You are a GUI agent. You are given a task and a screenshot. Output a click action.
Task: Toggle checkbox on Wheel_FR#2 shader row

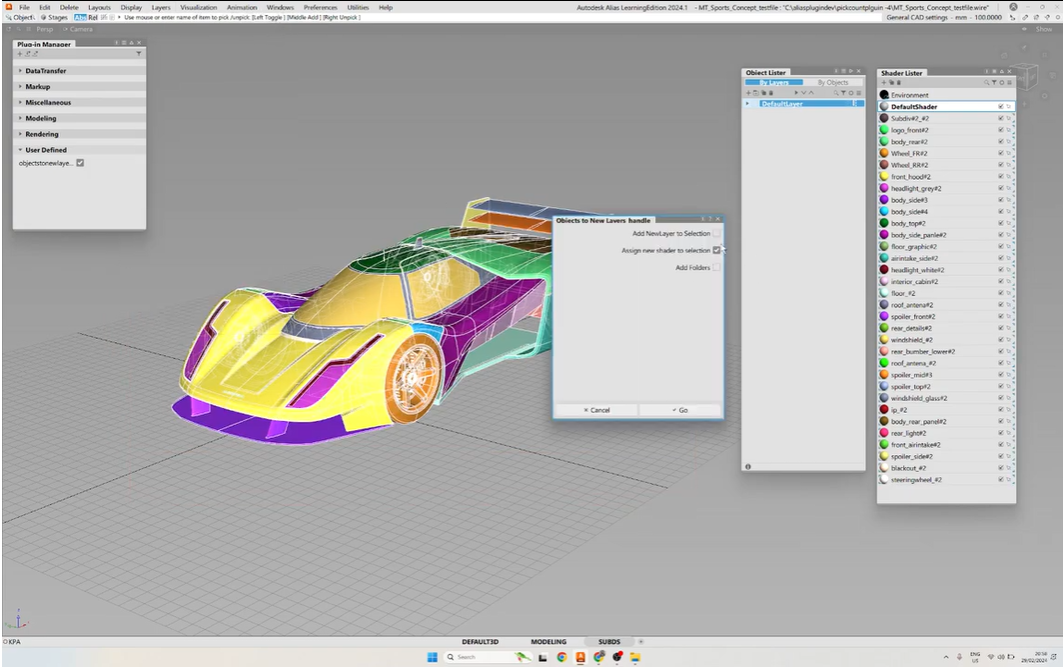[1001, 153]
